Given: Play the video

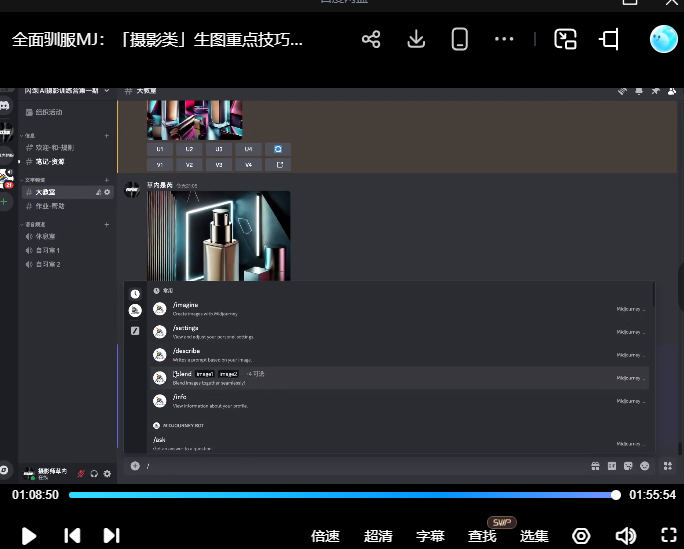Looking at the screenshot, I should pyautogui.click(x=29, y=536).
